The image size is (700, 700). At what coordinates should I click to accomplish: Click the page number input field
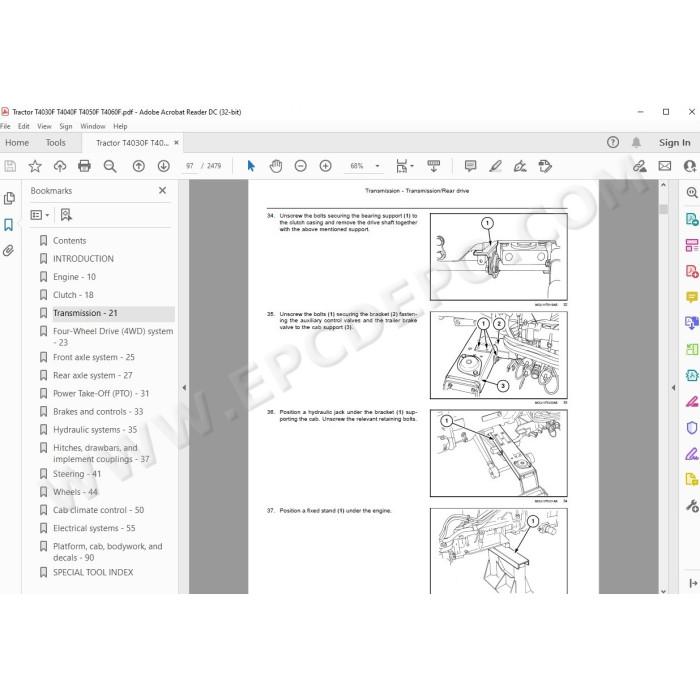tap(190, 166)
